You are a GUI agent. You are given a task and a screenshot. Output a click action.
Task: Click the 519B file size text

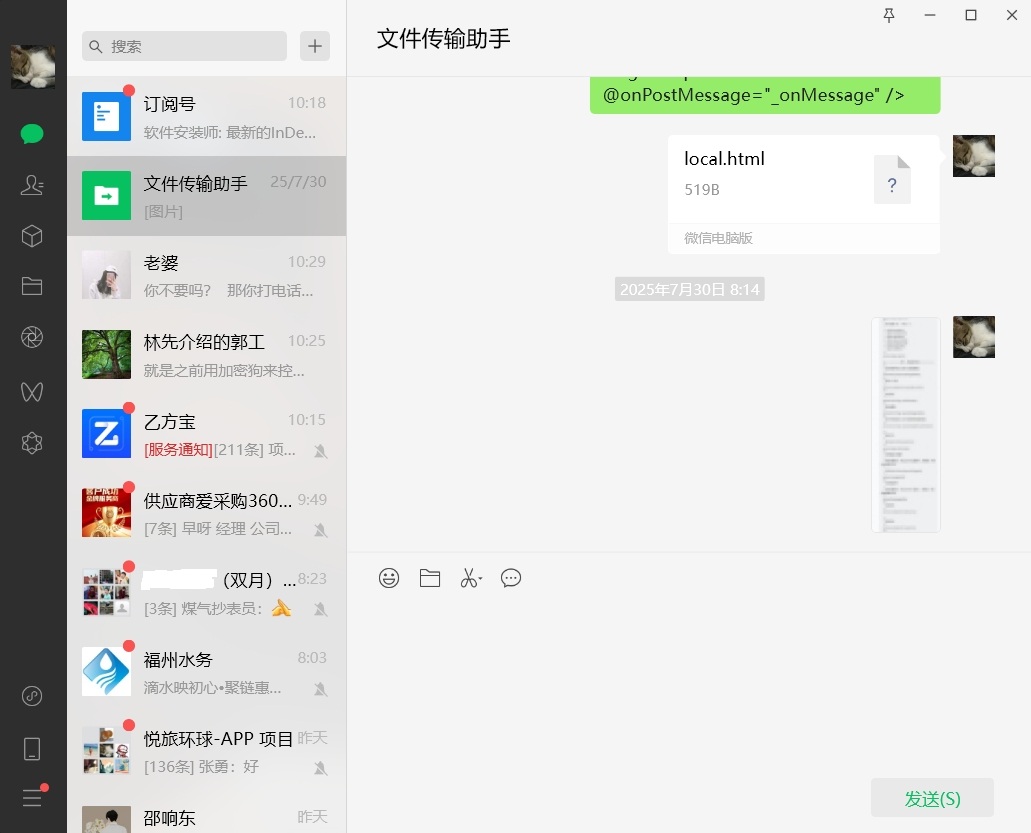pos(702,190)
